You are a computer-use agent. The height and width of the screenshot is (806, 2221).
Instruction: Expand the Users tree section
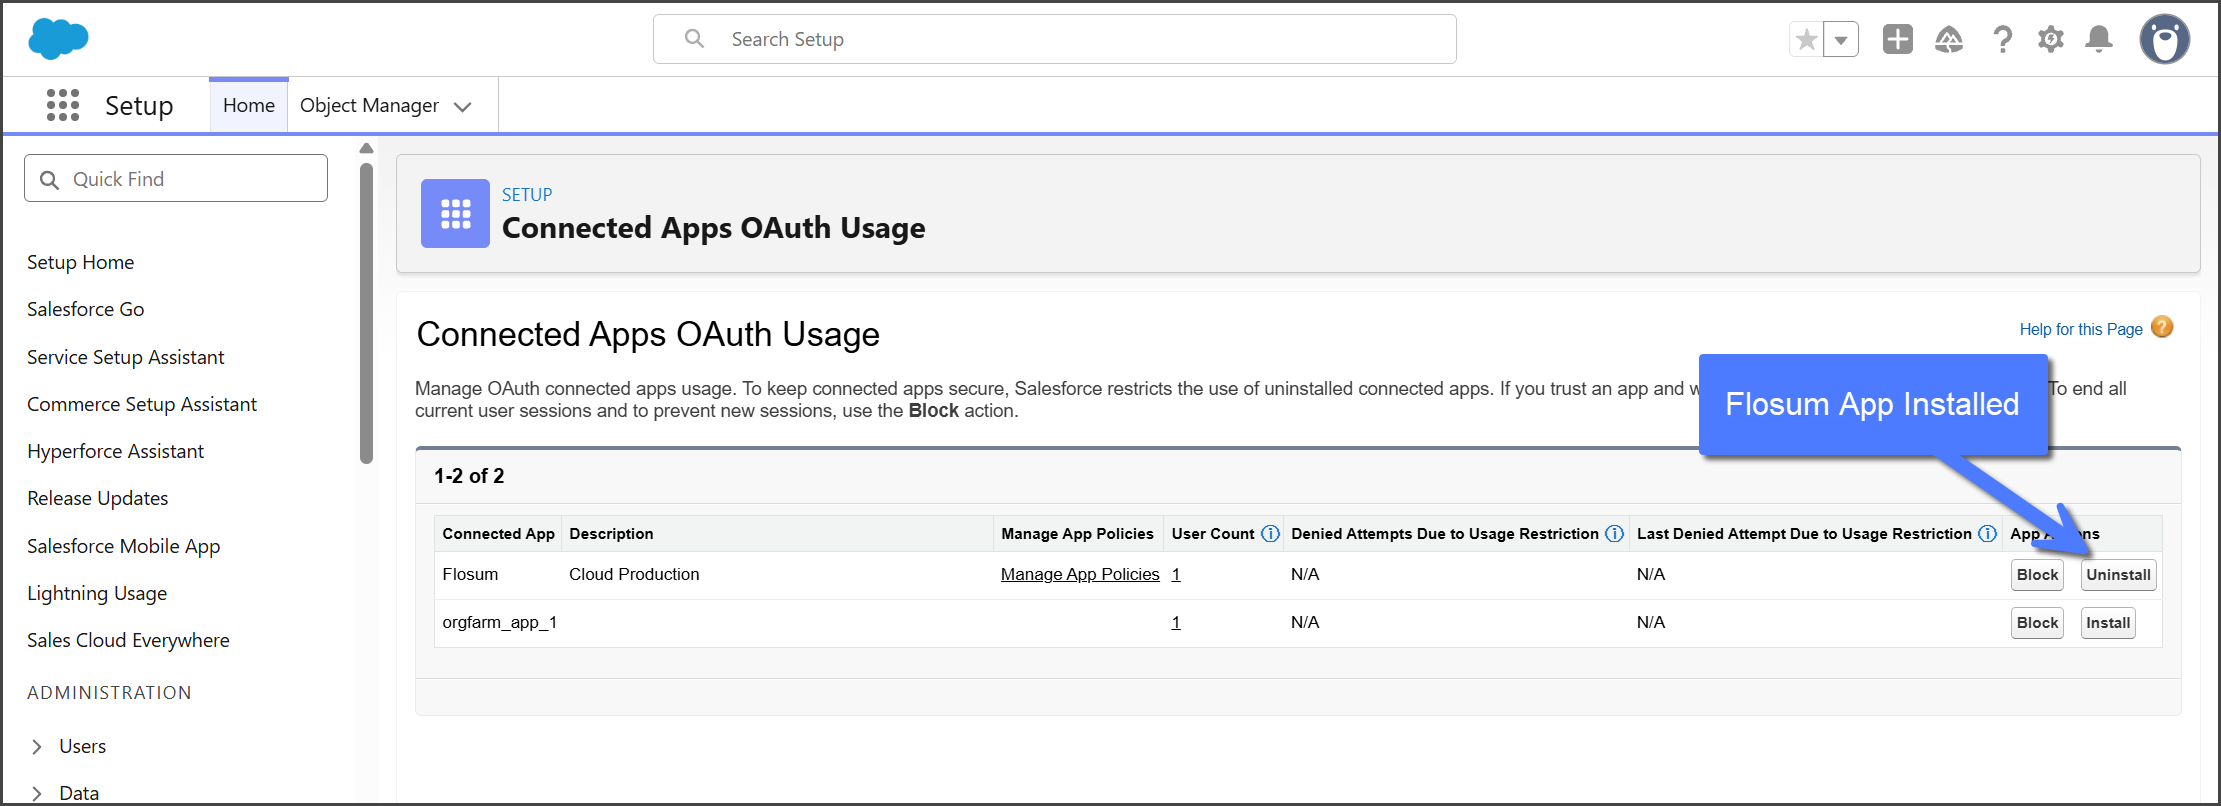(37, 747)
